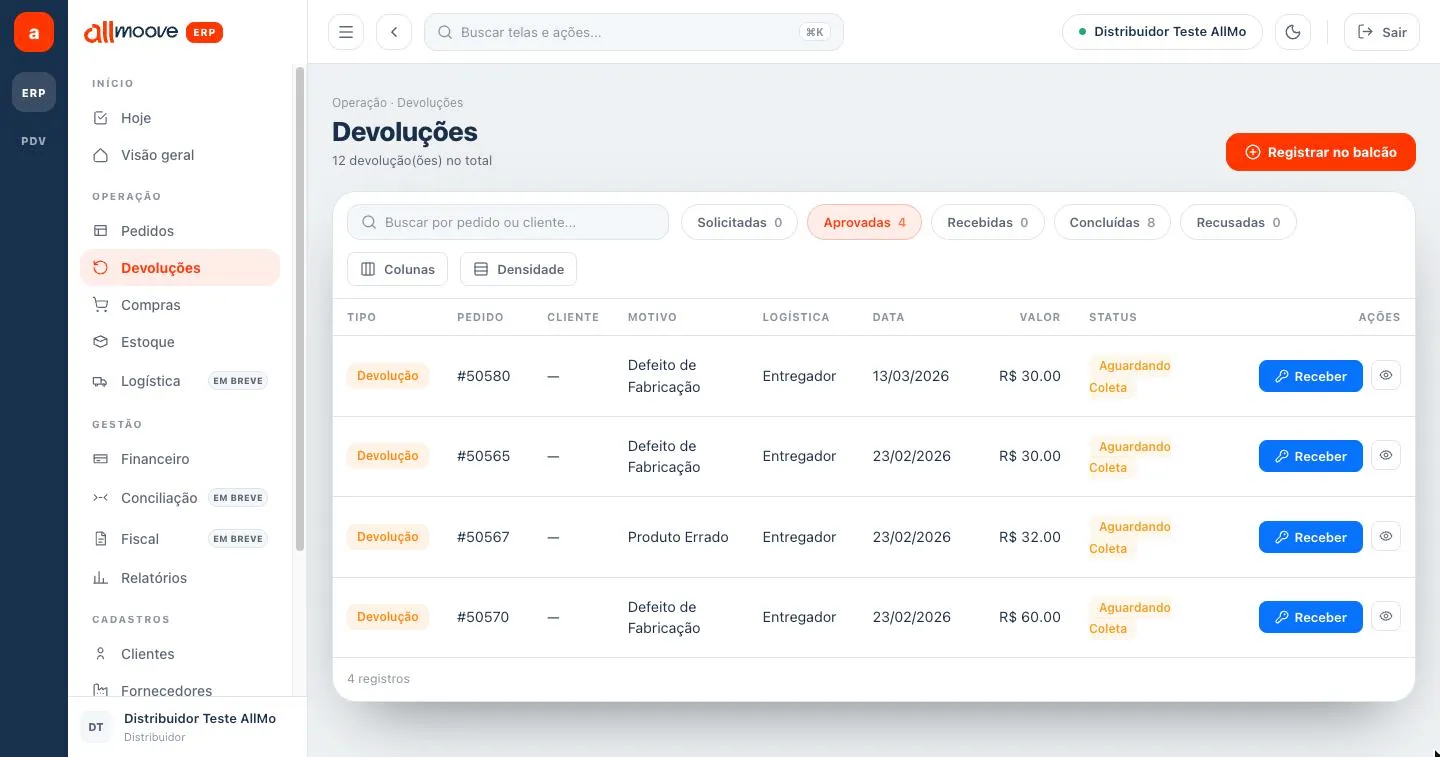This screenshot has width=1440, height=757.
Task: Toggle dark mode with moon icon
Action: tap(1293, 32)
